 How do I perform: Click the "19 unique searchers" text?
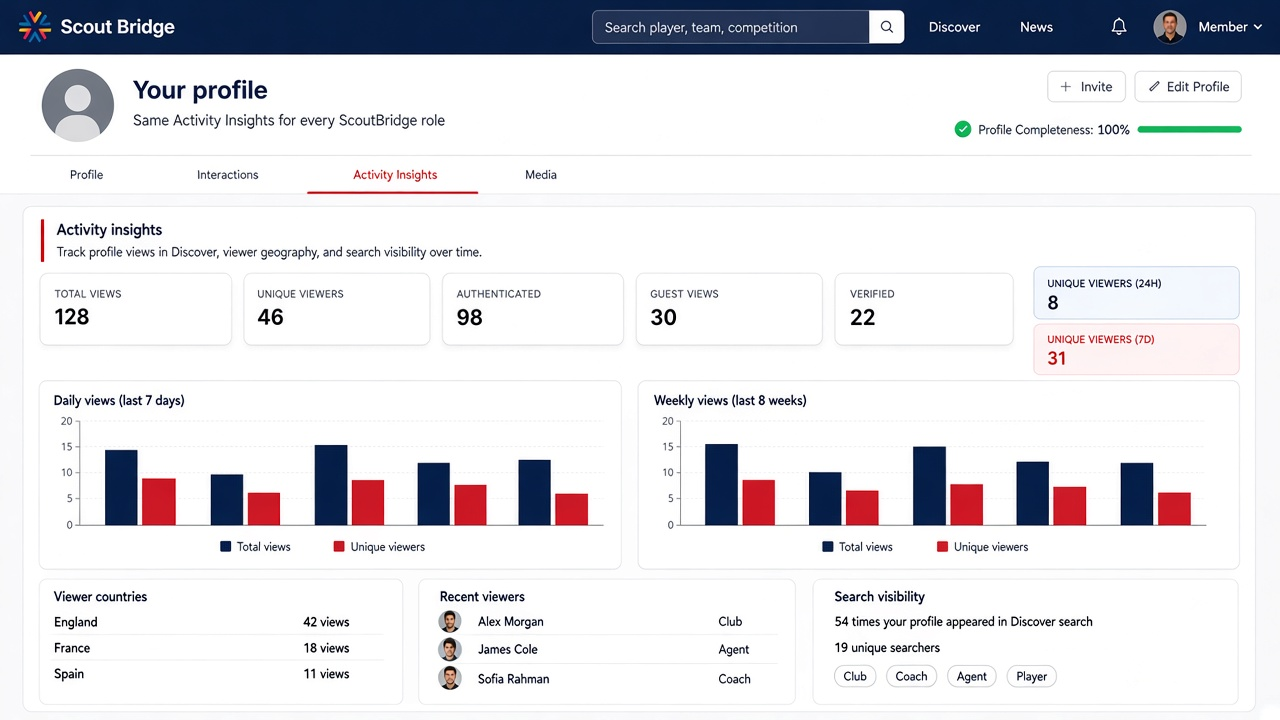[x=887, y=648]
